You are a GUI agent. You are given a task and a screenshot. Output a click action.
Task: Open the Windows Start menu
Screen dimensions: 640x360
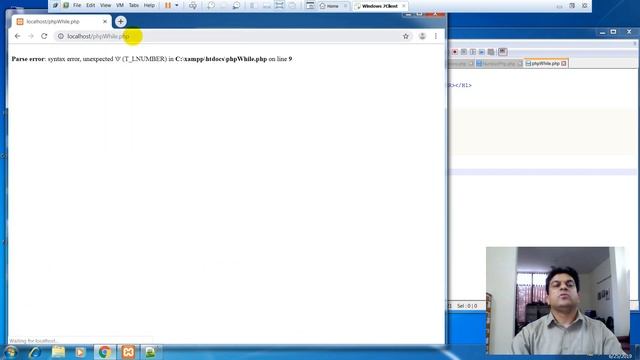click(x=10, y=352)
